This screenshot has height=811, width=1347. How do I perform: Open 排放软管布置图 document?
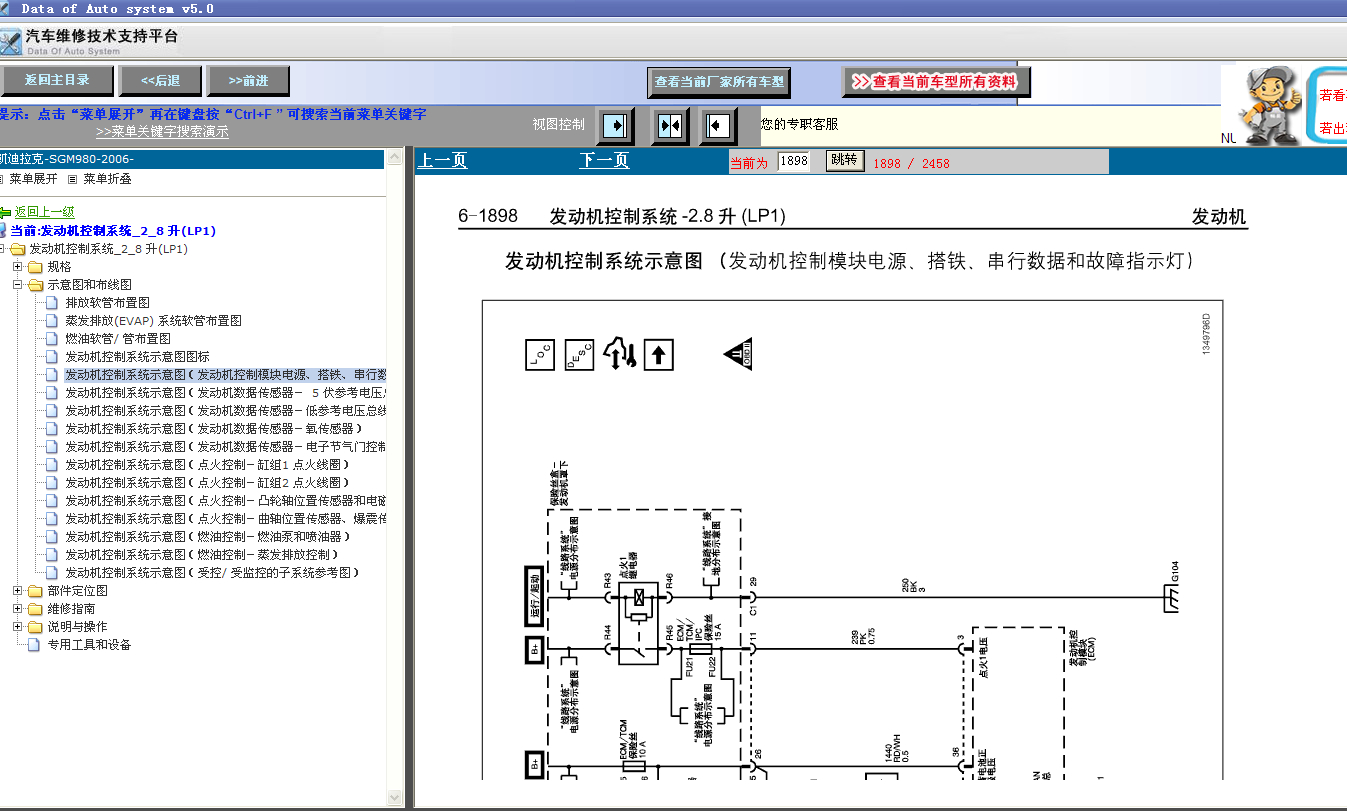click(x=108, y=303)
